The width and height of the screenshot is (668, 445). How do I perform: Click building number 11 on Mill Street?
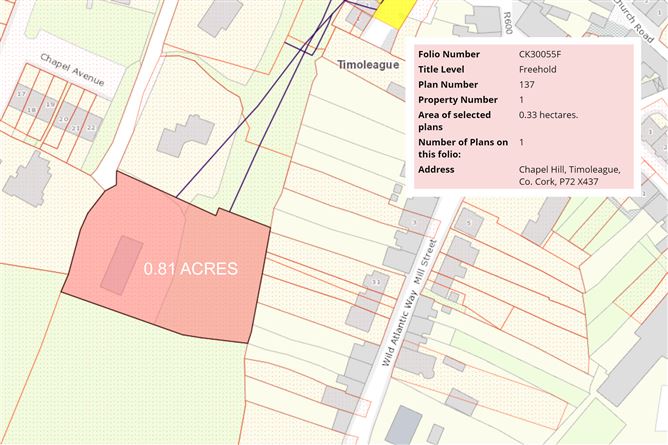coord(375,282)
